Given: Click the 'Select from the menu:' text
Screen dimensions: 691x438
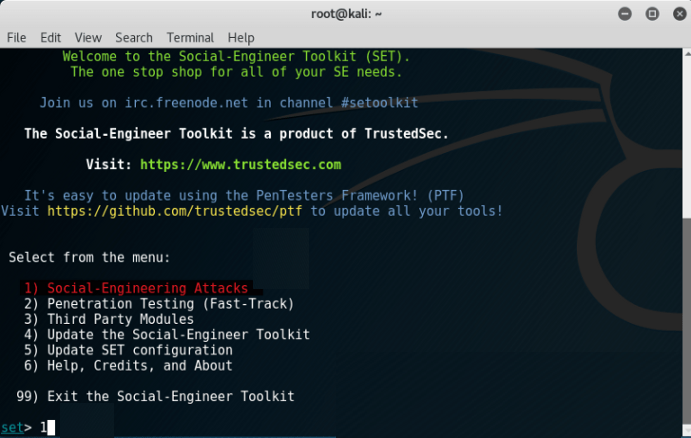Looking at the screenshot, I should (89, 257).
